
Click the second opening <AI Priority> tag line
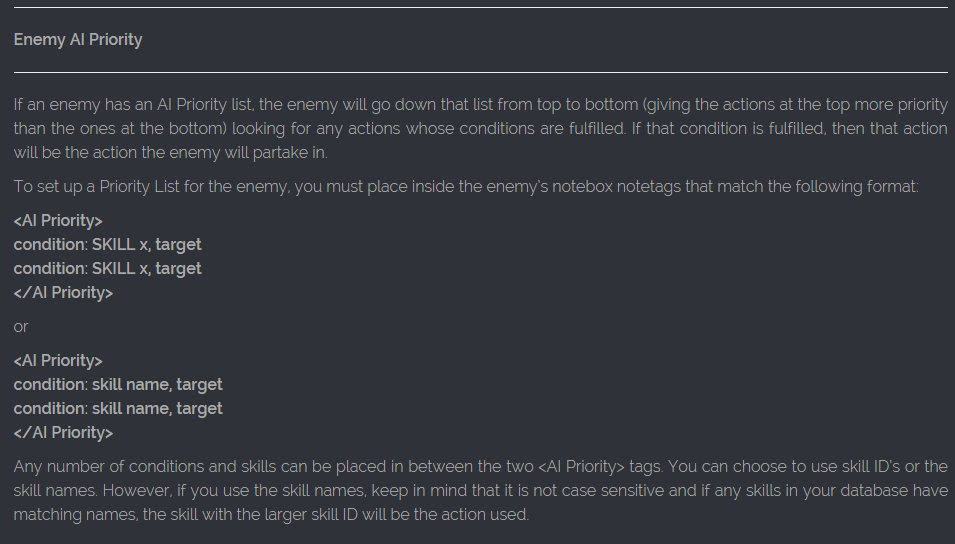coord(58,360)
